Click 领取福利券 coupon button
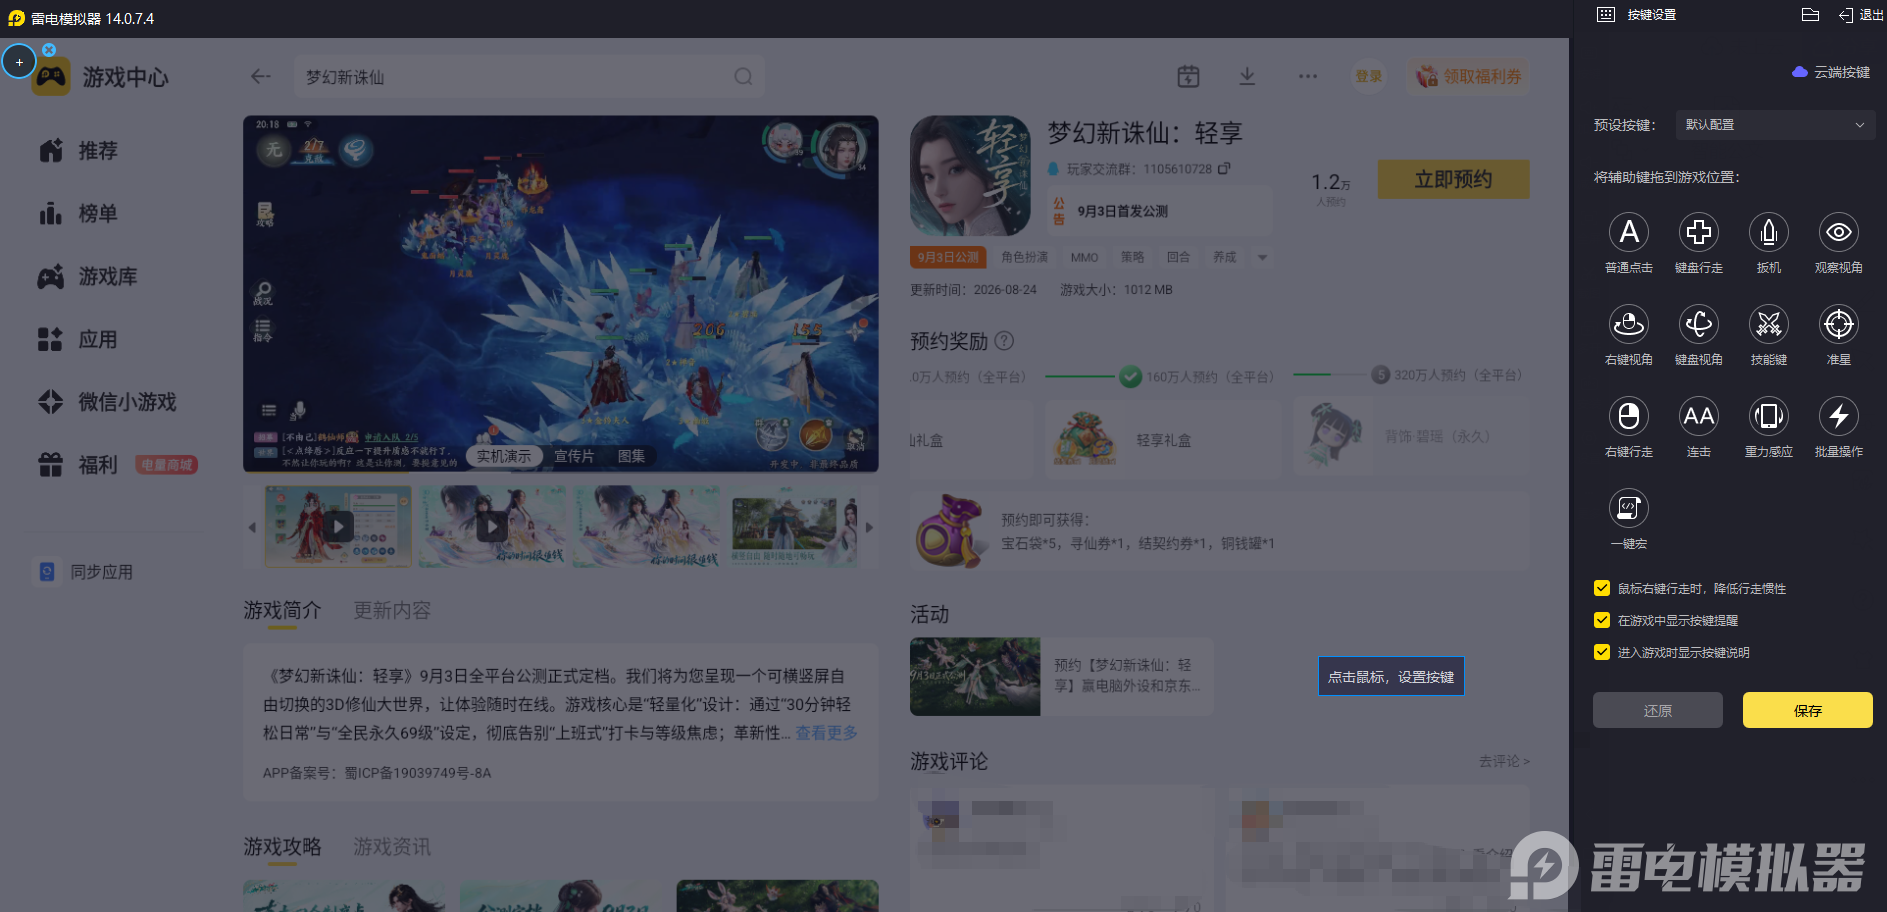Viewport: 1887px width, 912px height. pyautogui.click(x=1468, y=76)
